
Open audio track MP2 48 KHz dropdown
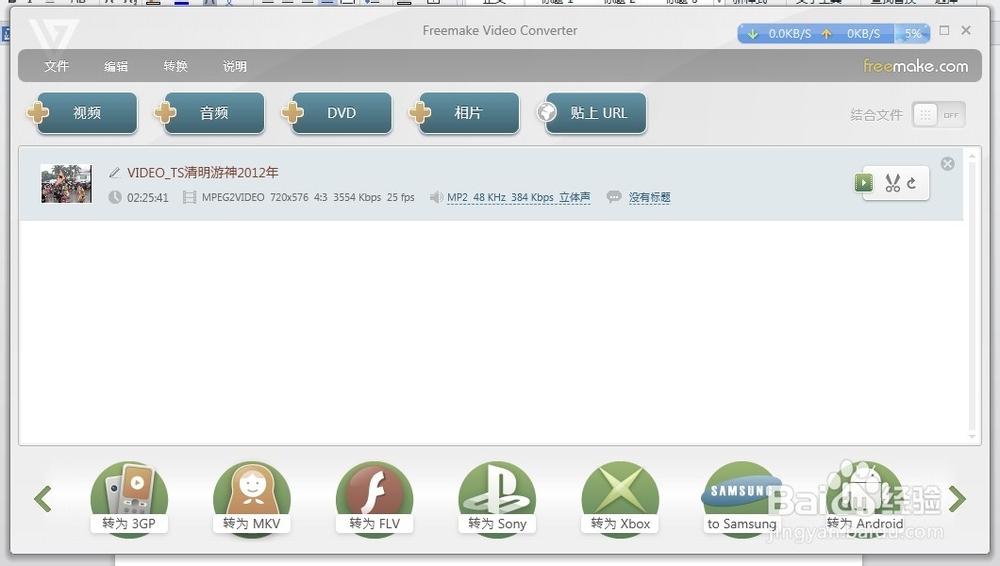click(x=518, y=198)
